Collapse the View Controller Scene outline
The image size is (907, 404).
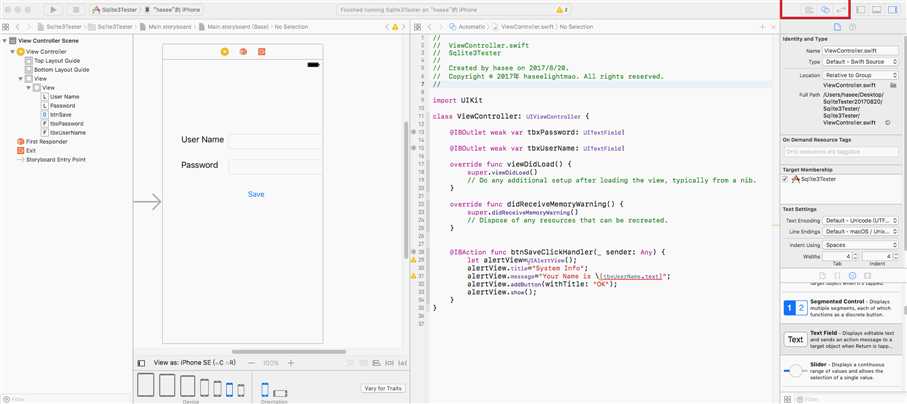(x=5, y=41)
